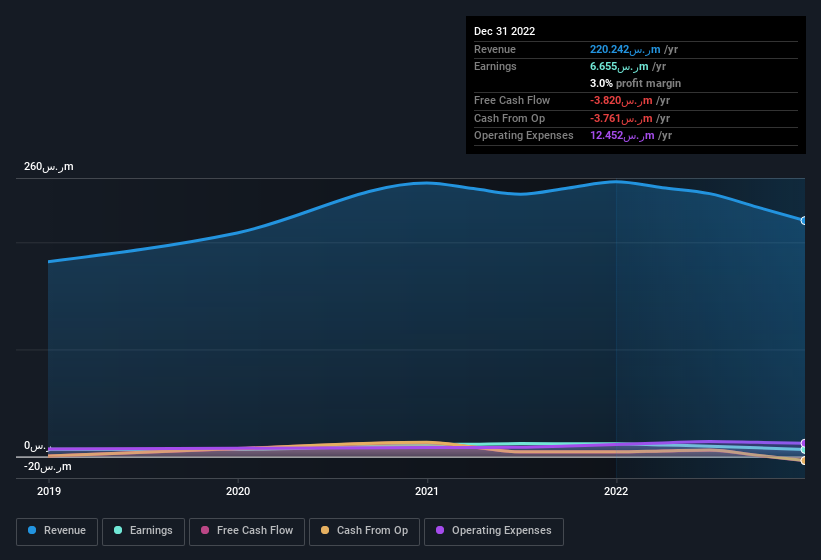Click the 2019 x-axis label
This screenshot has width=821, height=560.
click(x=49, y=491)
